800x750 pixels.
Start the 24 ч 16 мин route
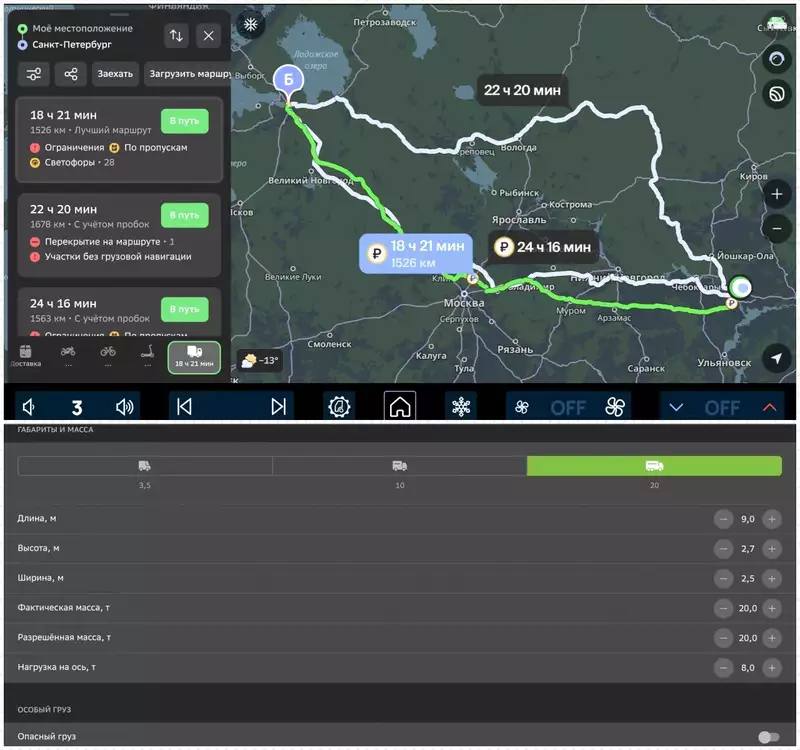185,309
